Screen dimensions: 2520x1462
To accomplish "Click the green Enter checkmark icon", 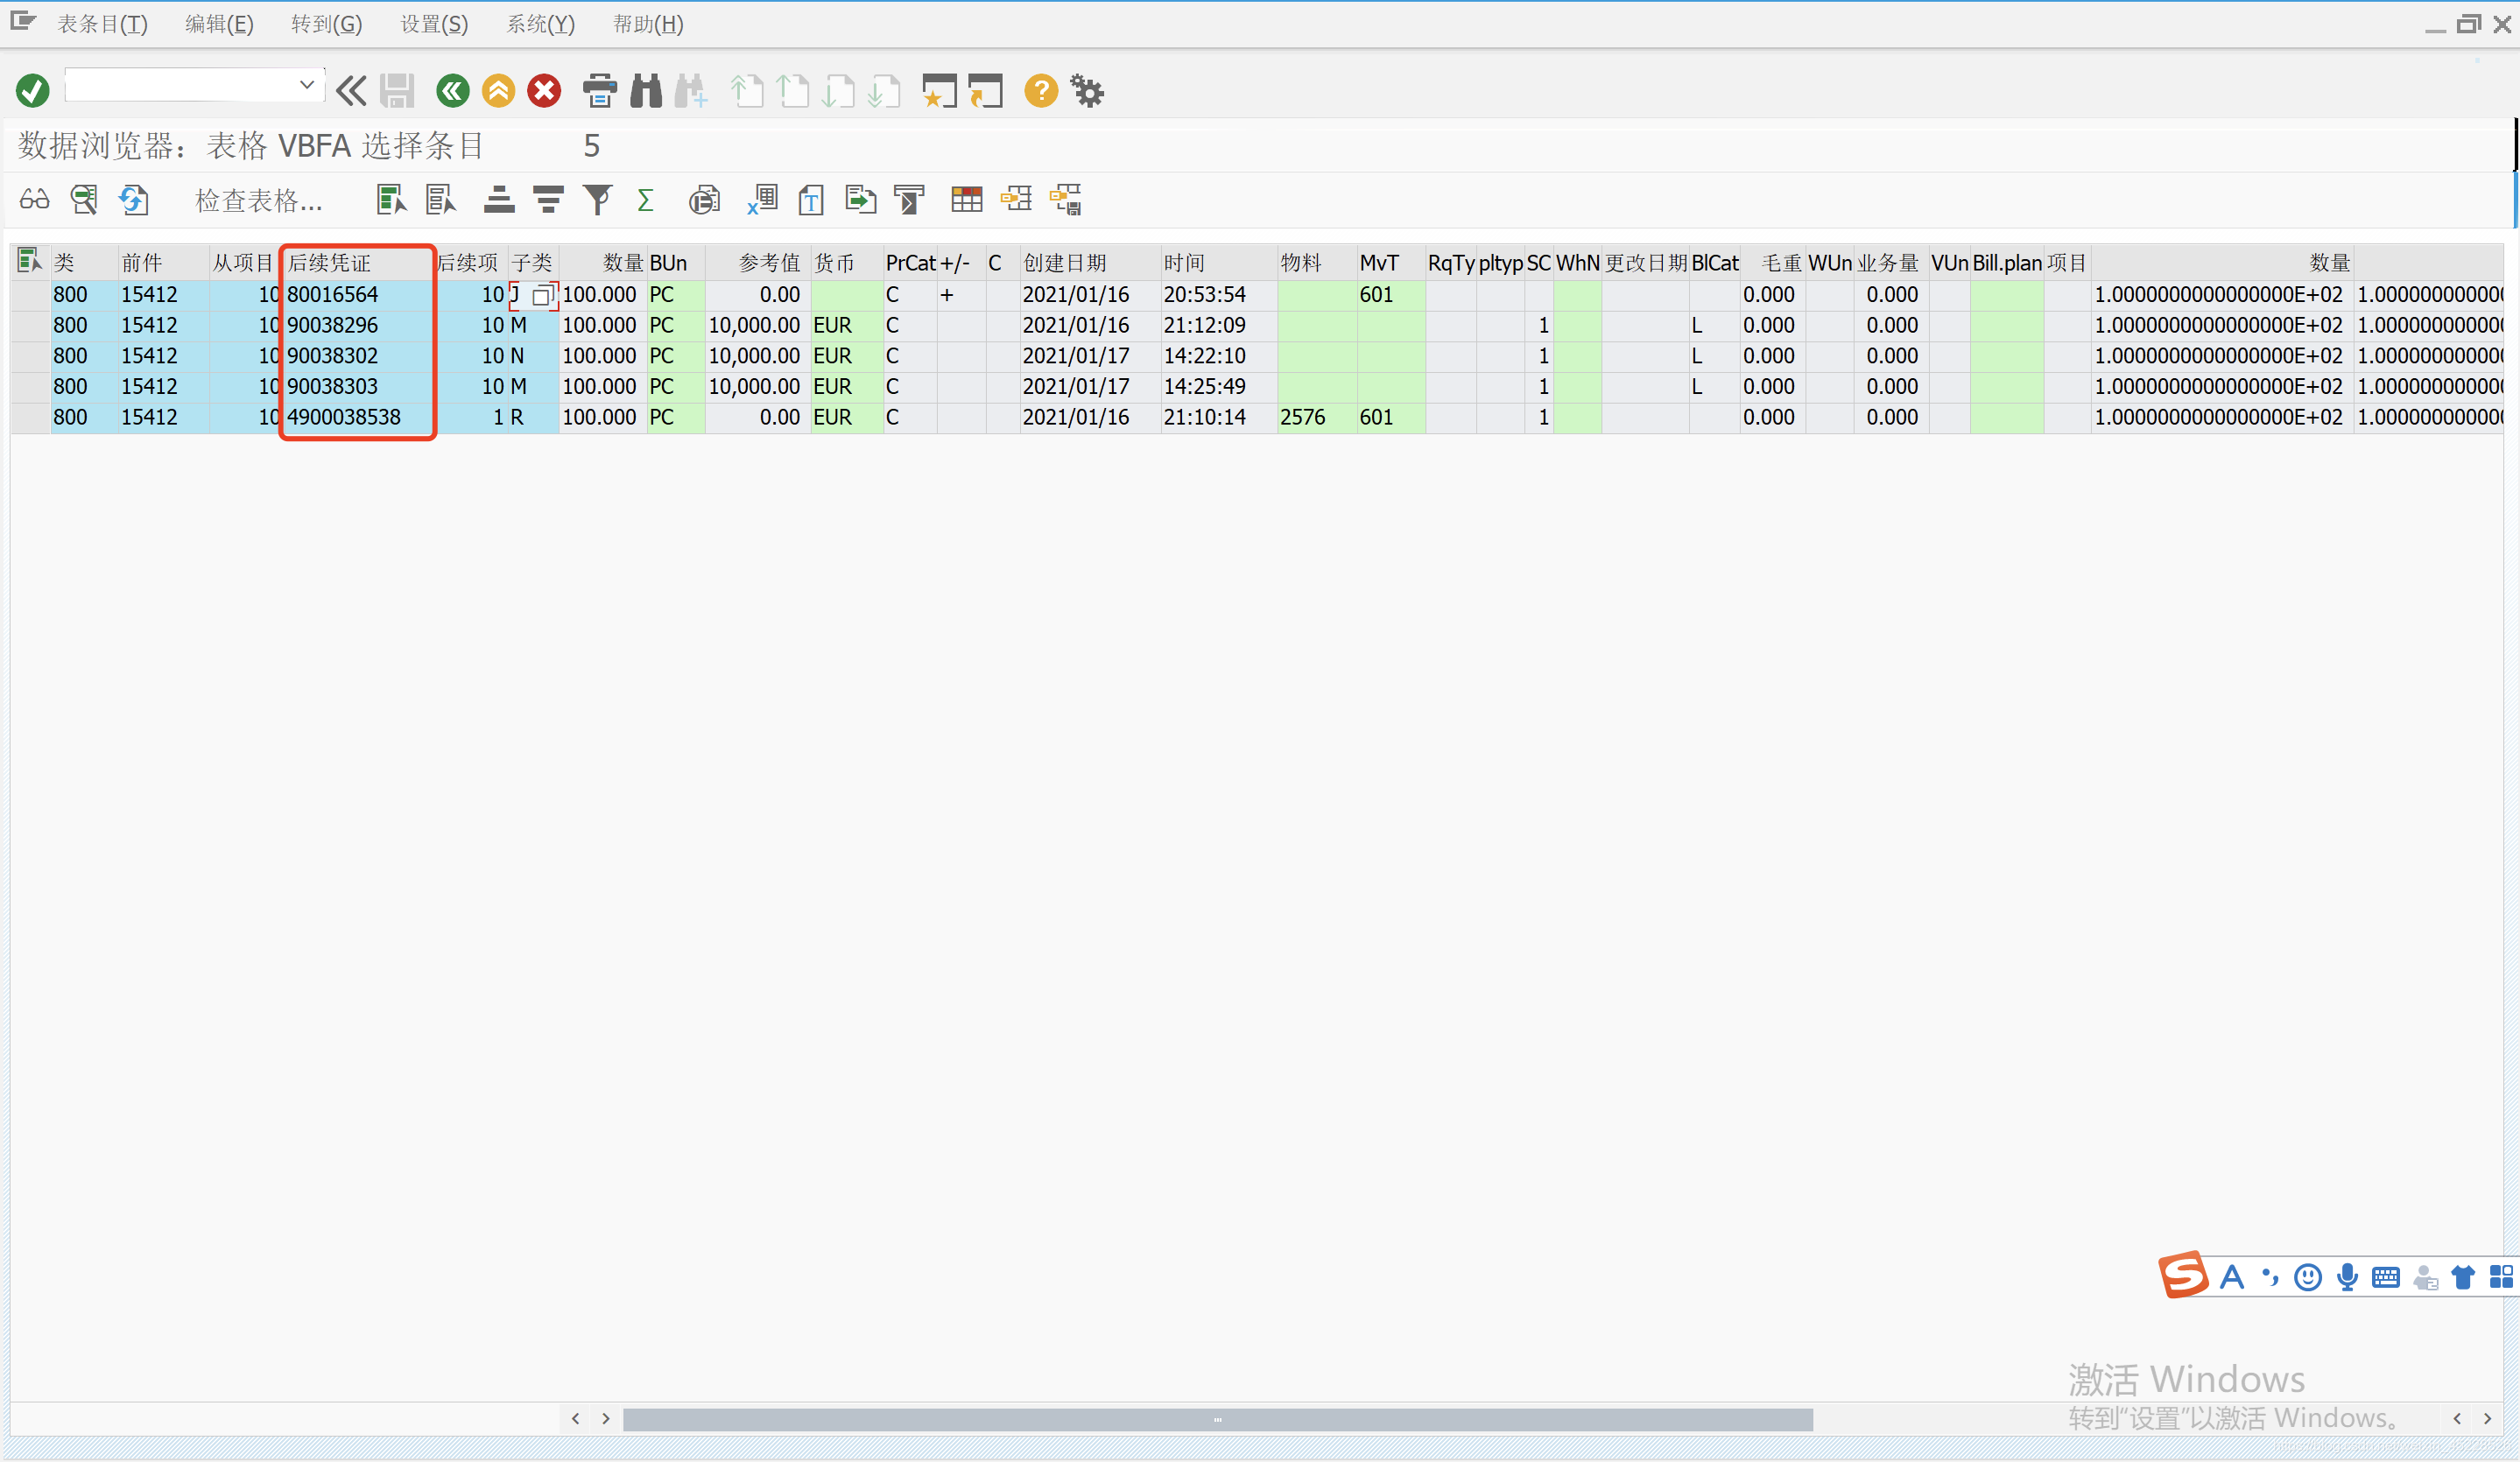I will coord(32,91).
